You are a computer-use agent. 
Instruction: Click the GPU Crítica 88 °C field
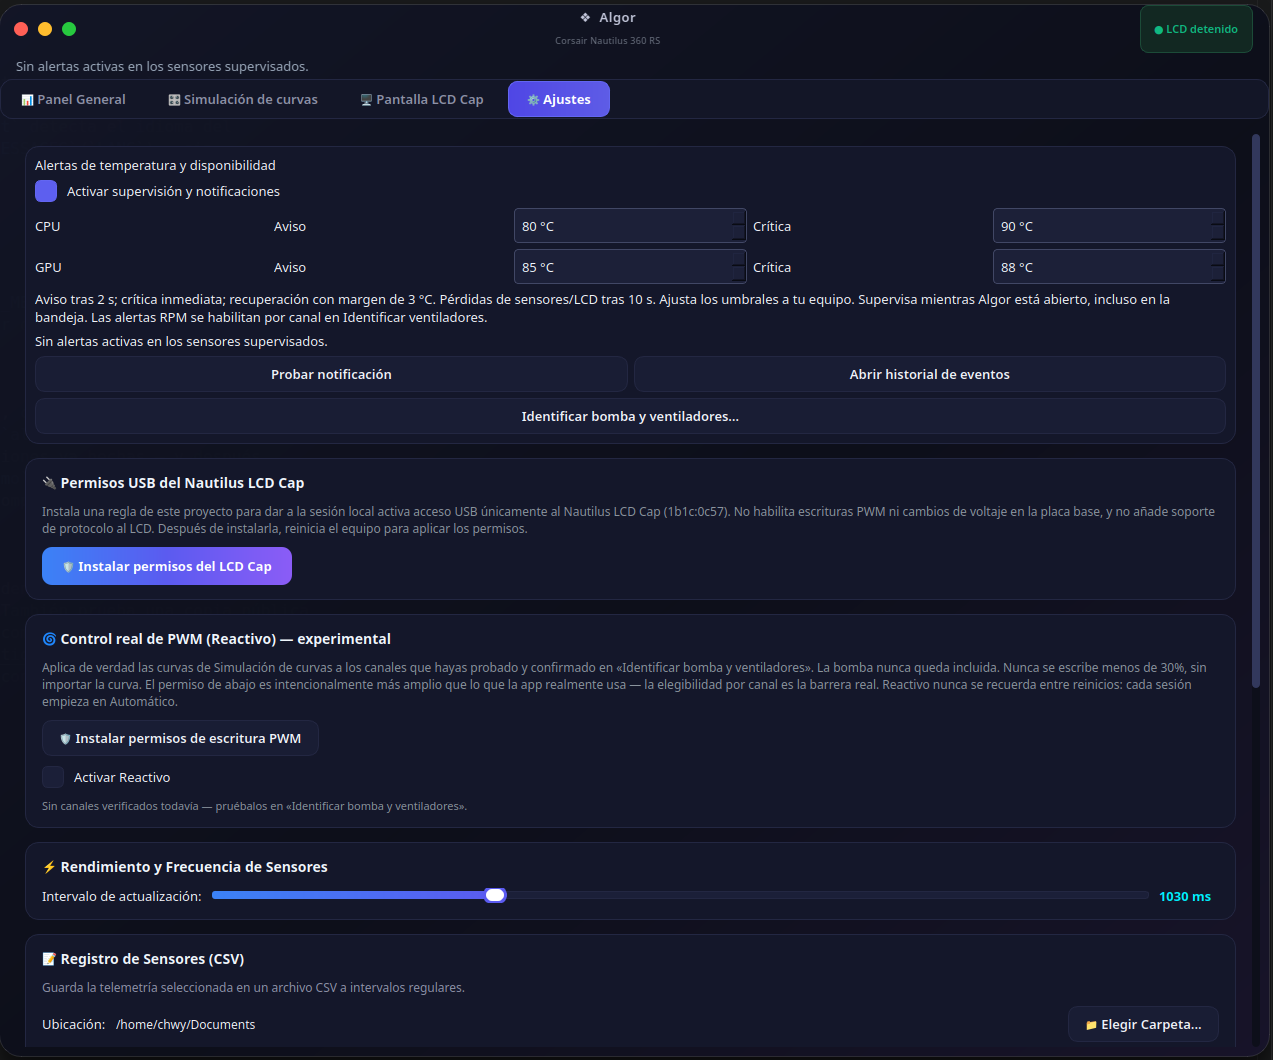pyautogui.click(x=1109, y=267)
